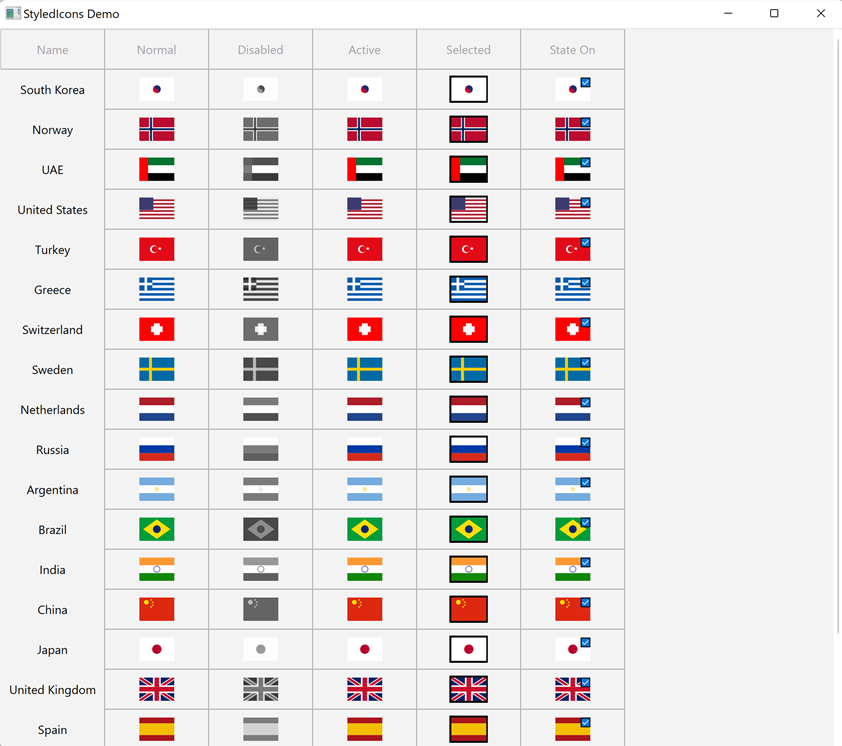Click the vertical scrollbar on the right
842x746 pixels.
click(x=837, y=330)
